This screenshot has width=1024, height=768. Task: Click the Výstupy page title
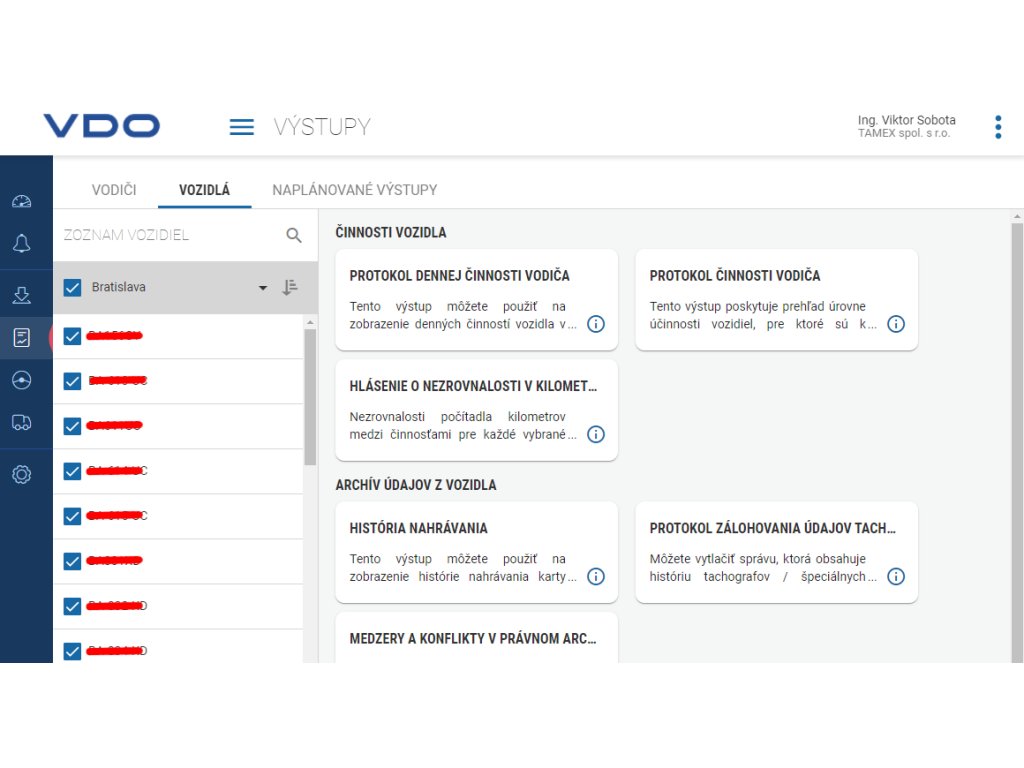tap(322, 127)
